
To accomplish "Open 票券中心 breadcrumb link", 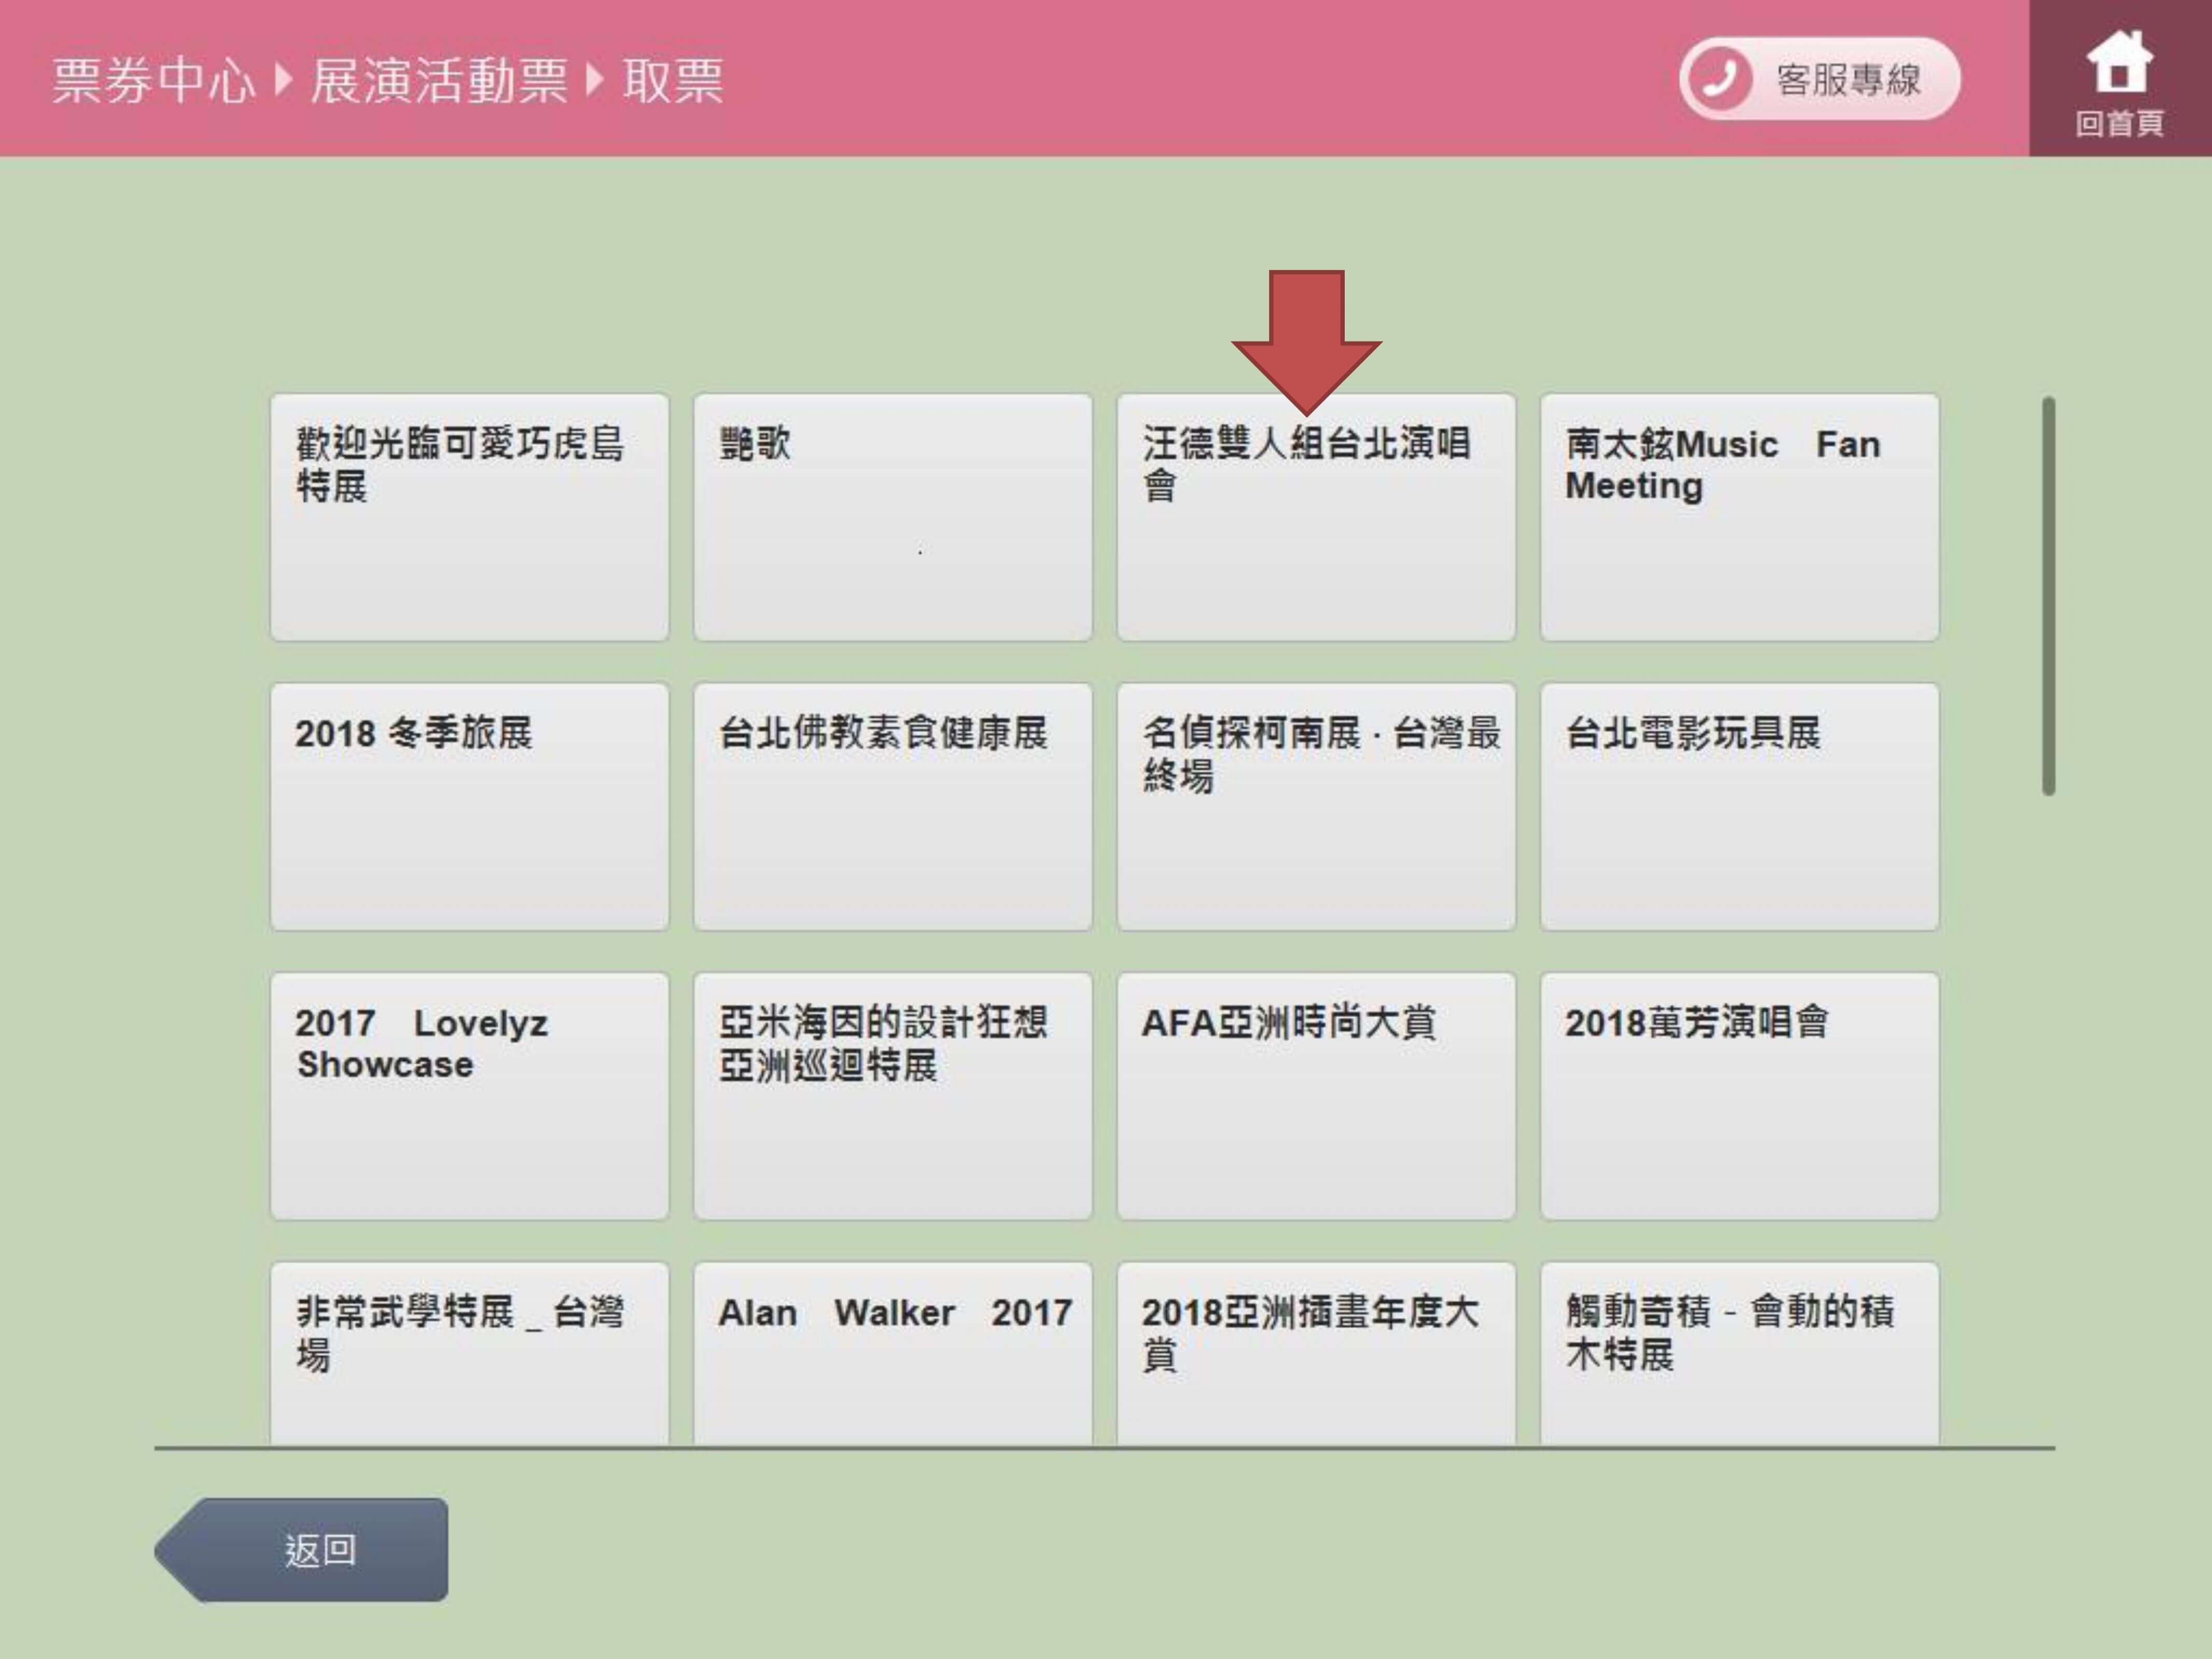I will (153, 80).
